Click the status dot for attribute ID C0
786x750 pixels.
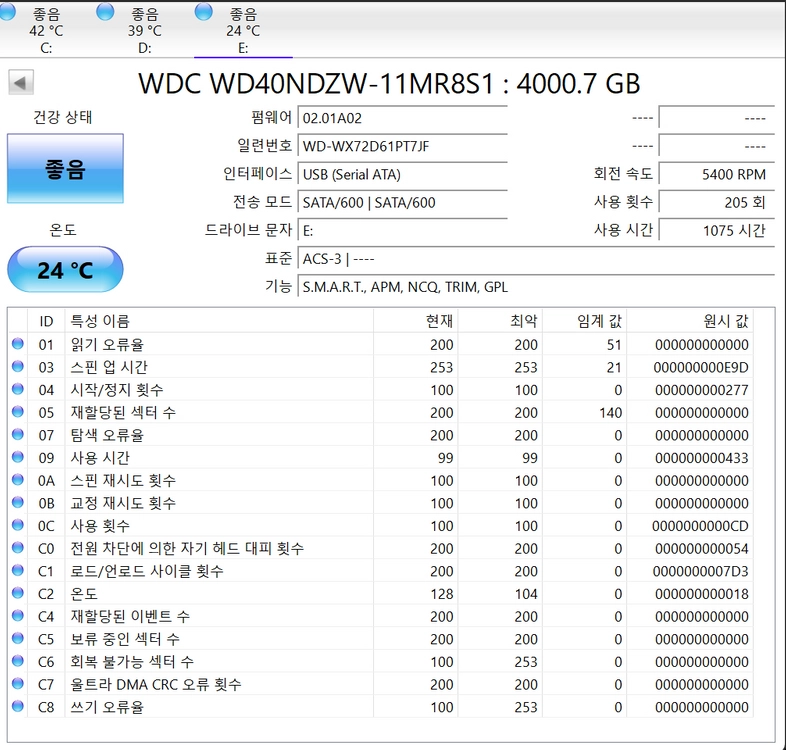pyautogui.click(x=18, y=547)
